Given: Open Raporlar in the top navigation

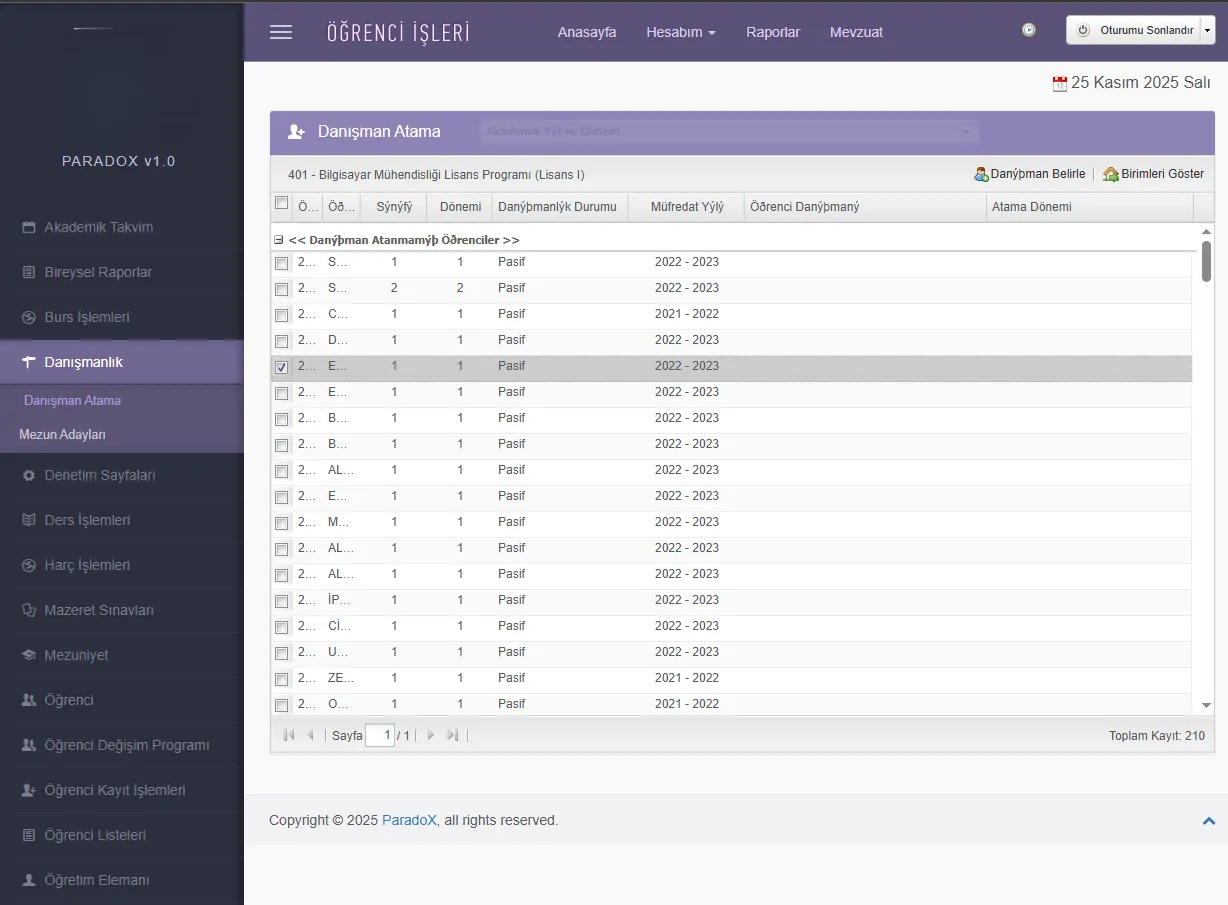Looking at the screenshot, I should tap(772, 32).
